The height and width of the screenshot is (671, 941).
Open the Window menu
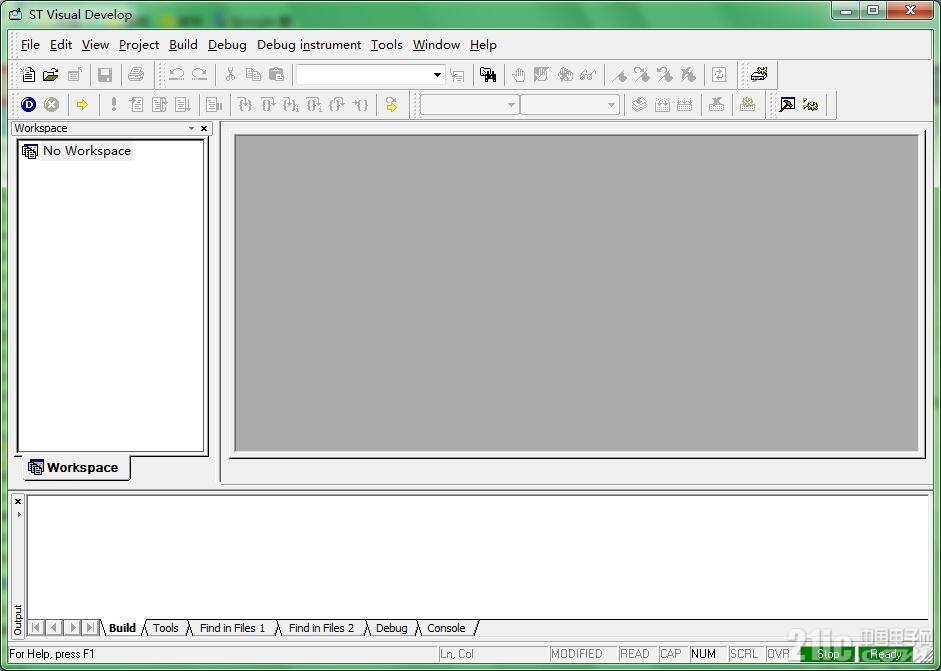[x=436, y=45]
